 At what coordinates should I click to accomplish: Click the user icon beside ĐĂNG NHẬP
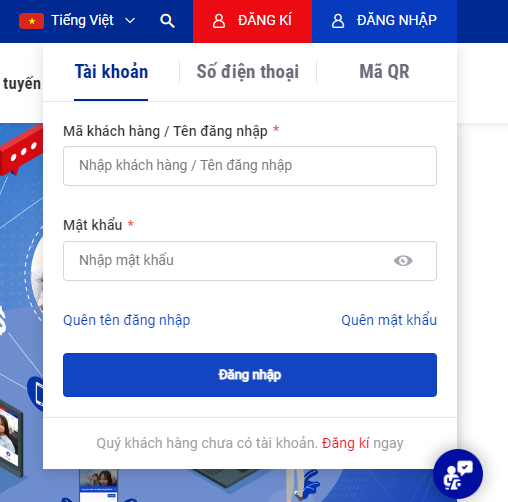click(338, 21)
